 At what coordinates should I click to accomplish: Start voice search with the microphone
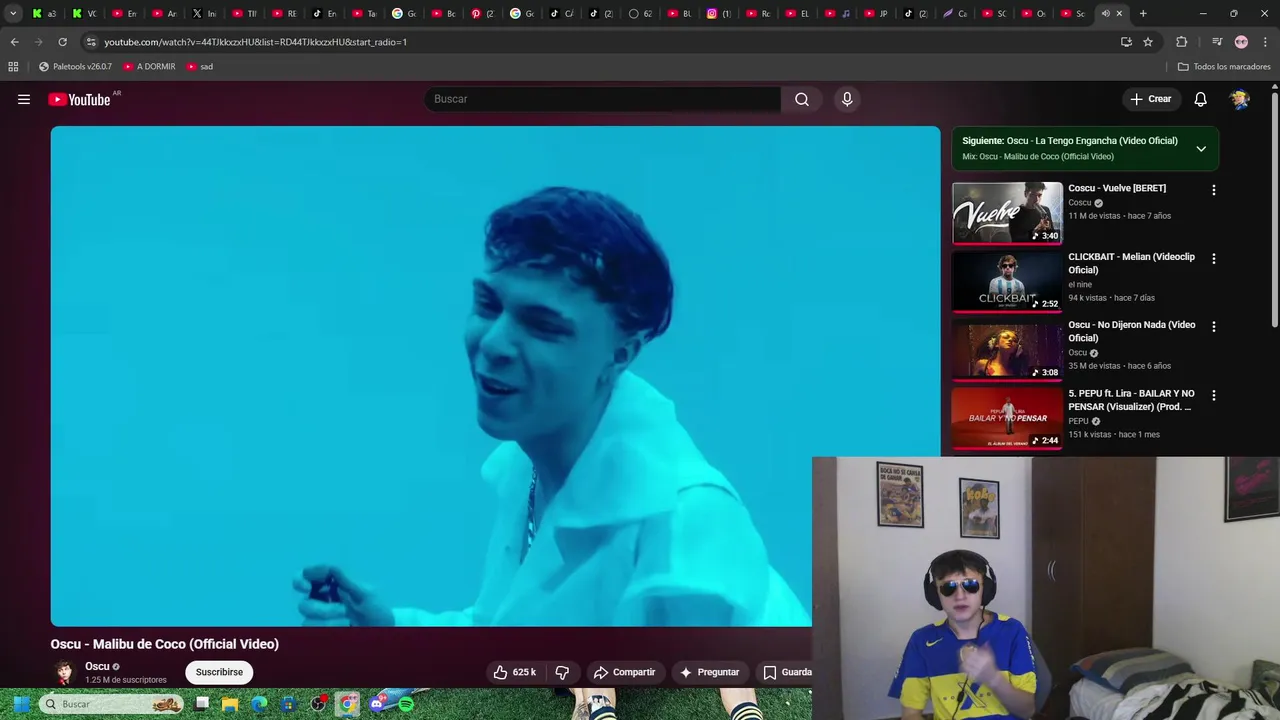[x=847, y=99]
